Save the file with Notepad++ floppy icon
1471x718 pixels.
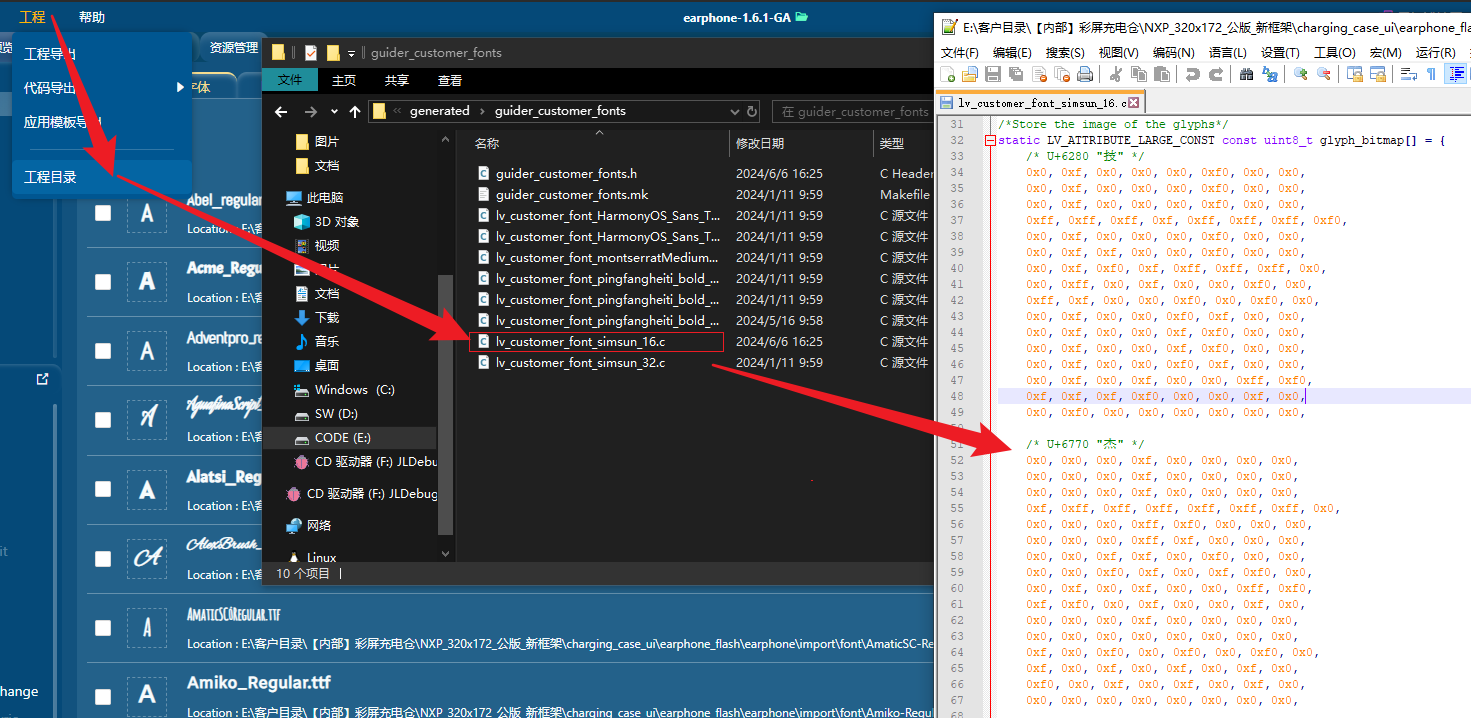pyautogui.click(x=992, y=74)
